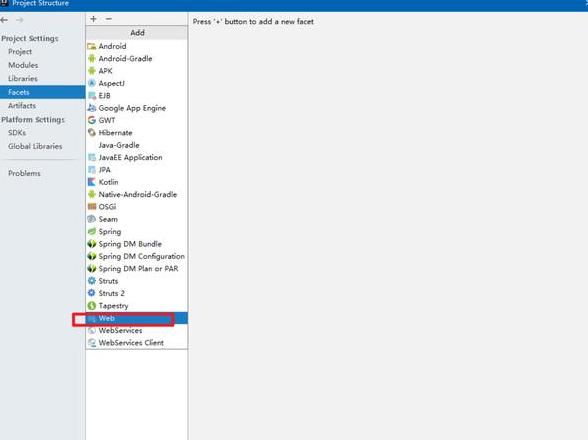Click the OSGi facet icon
This screenshot has height=440, width=588.
(x=92, y=207)
